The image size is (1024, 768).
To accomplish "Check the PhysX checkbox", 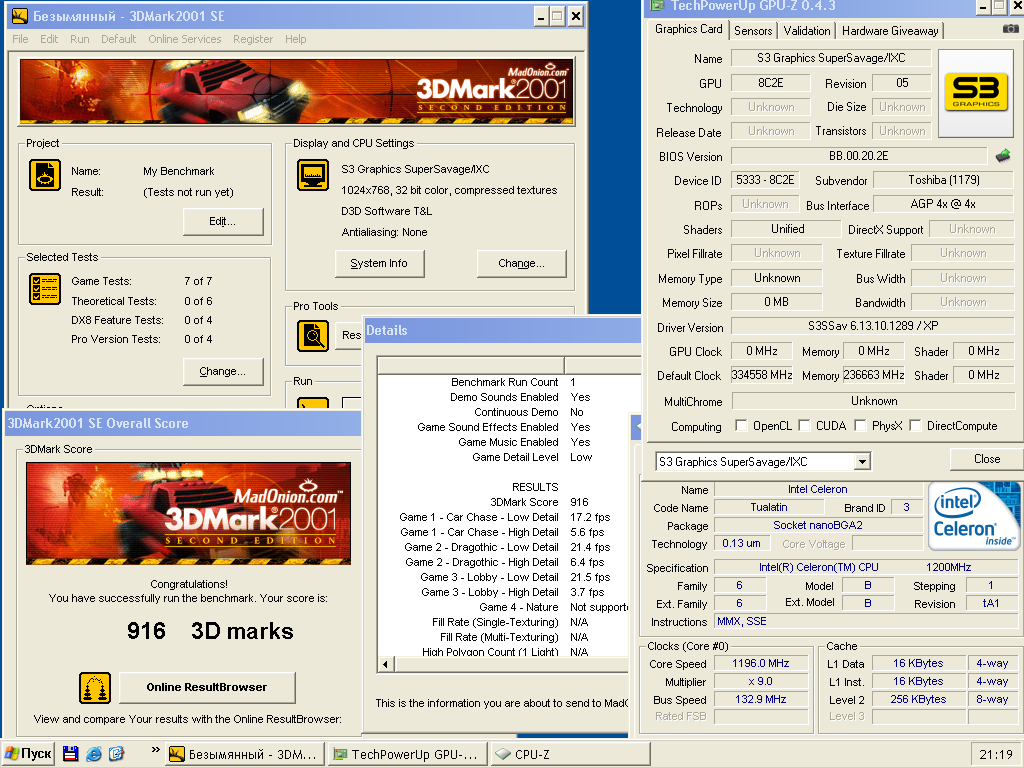I will tap(860, 426).
